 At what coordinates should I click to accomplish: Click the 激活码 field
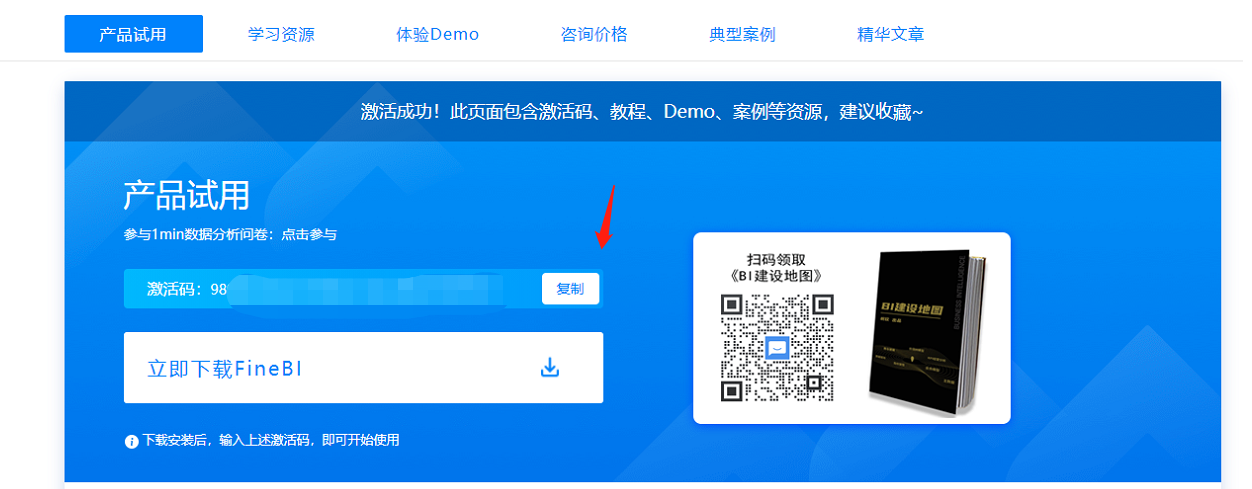pyautogui.click(x=363, y=289)
